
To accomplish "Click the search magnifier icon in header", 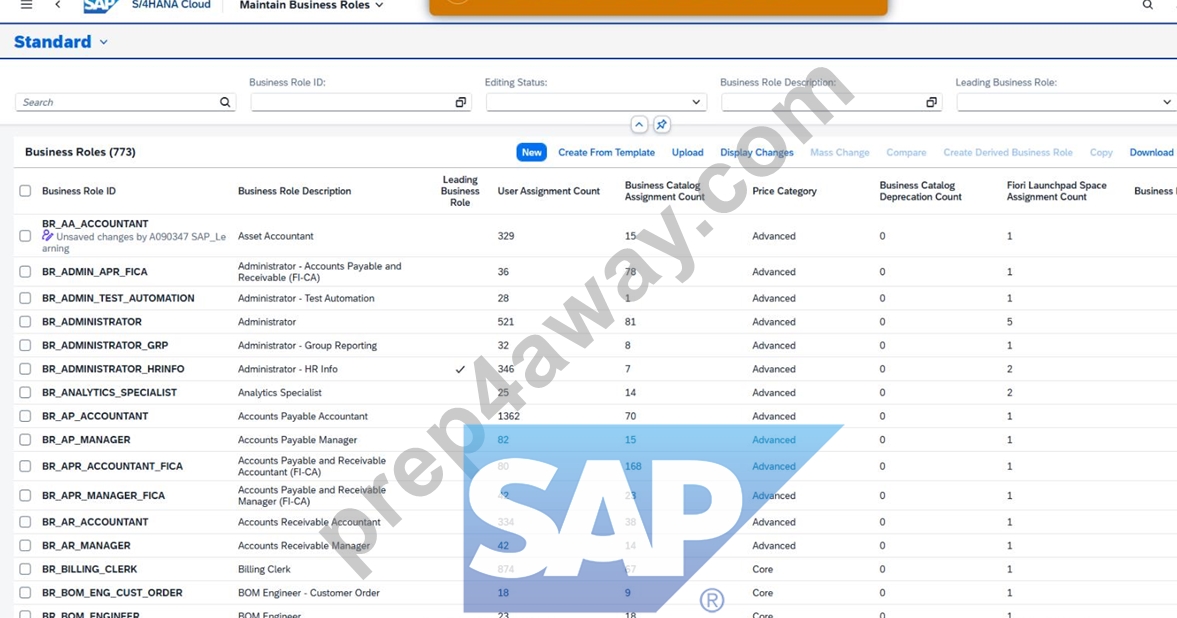I will point(1148,5).
